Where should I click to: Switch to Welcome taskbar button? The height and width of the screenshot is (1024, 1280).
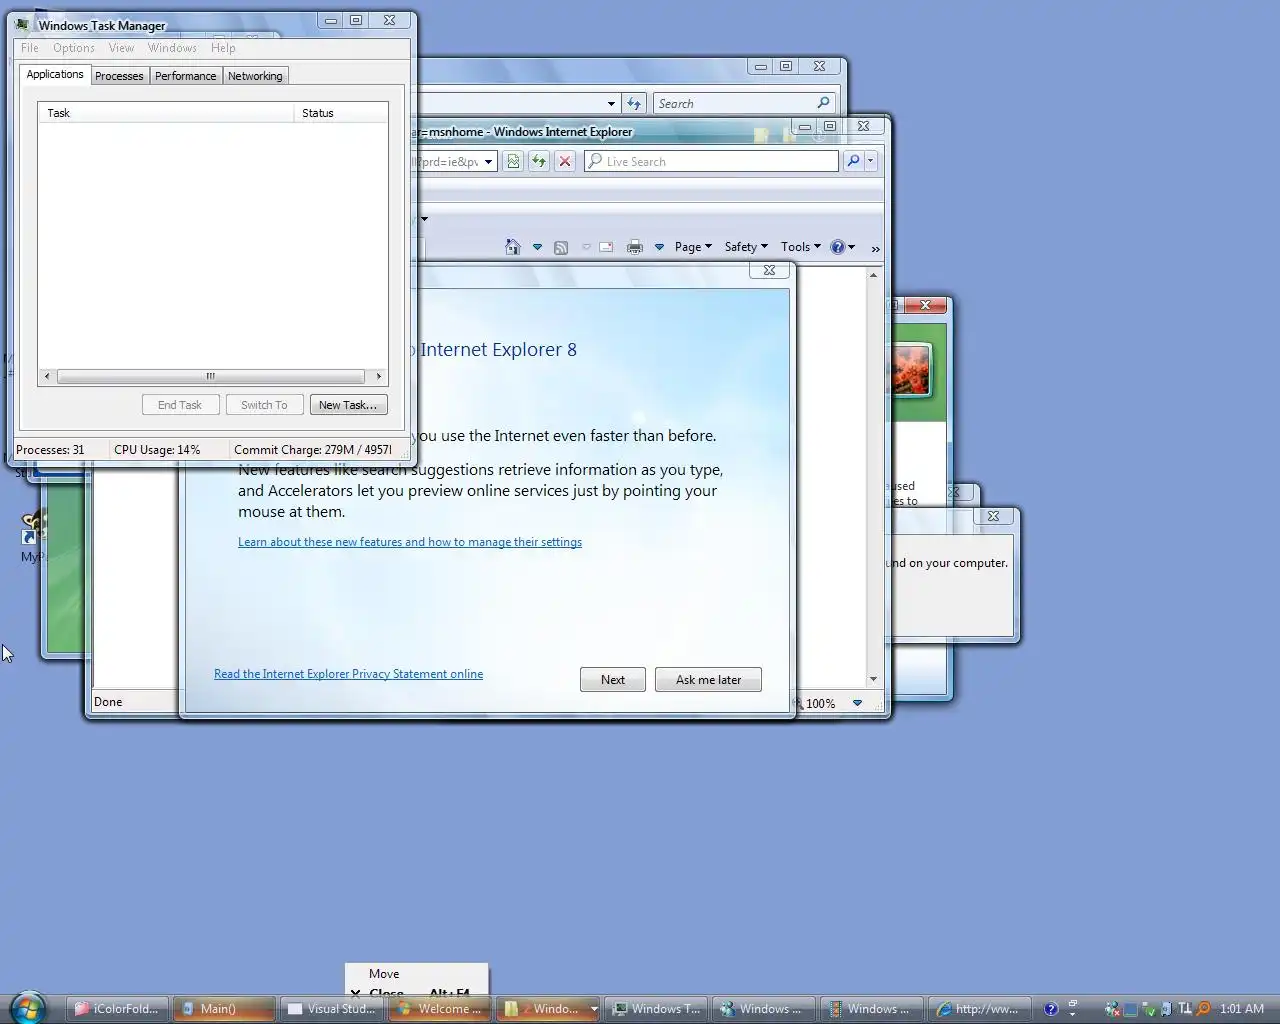[440, 1009]
